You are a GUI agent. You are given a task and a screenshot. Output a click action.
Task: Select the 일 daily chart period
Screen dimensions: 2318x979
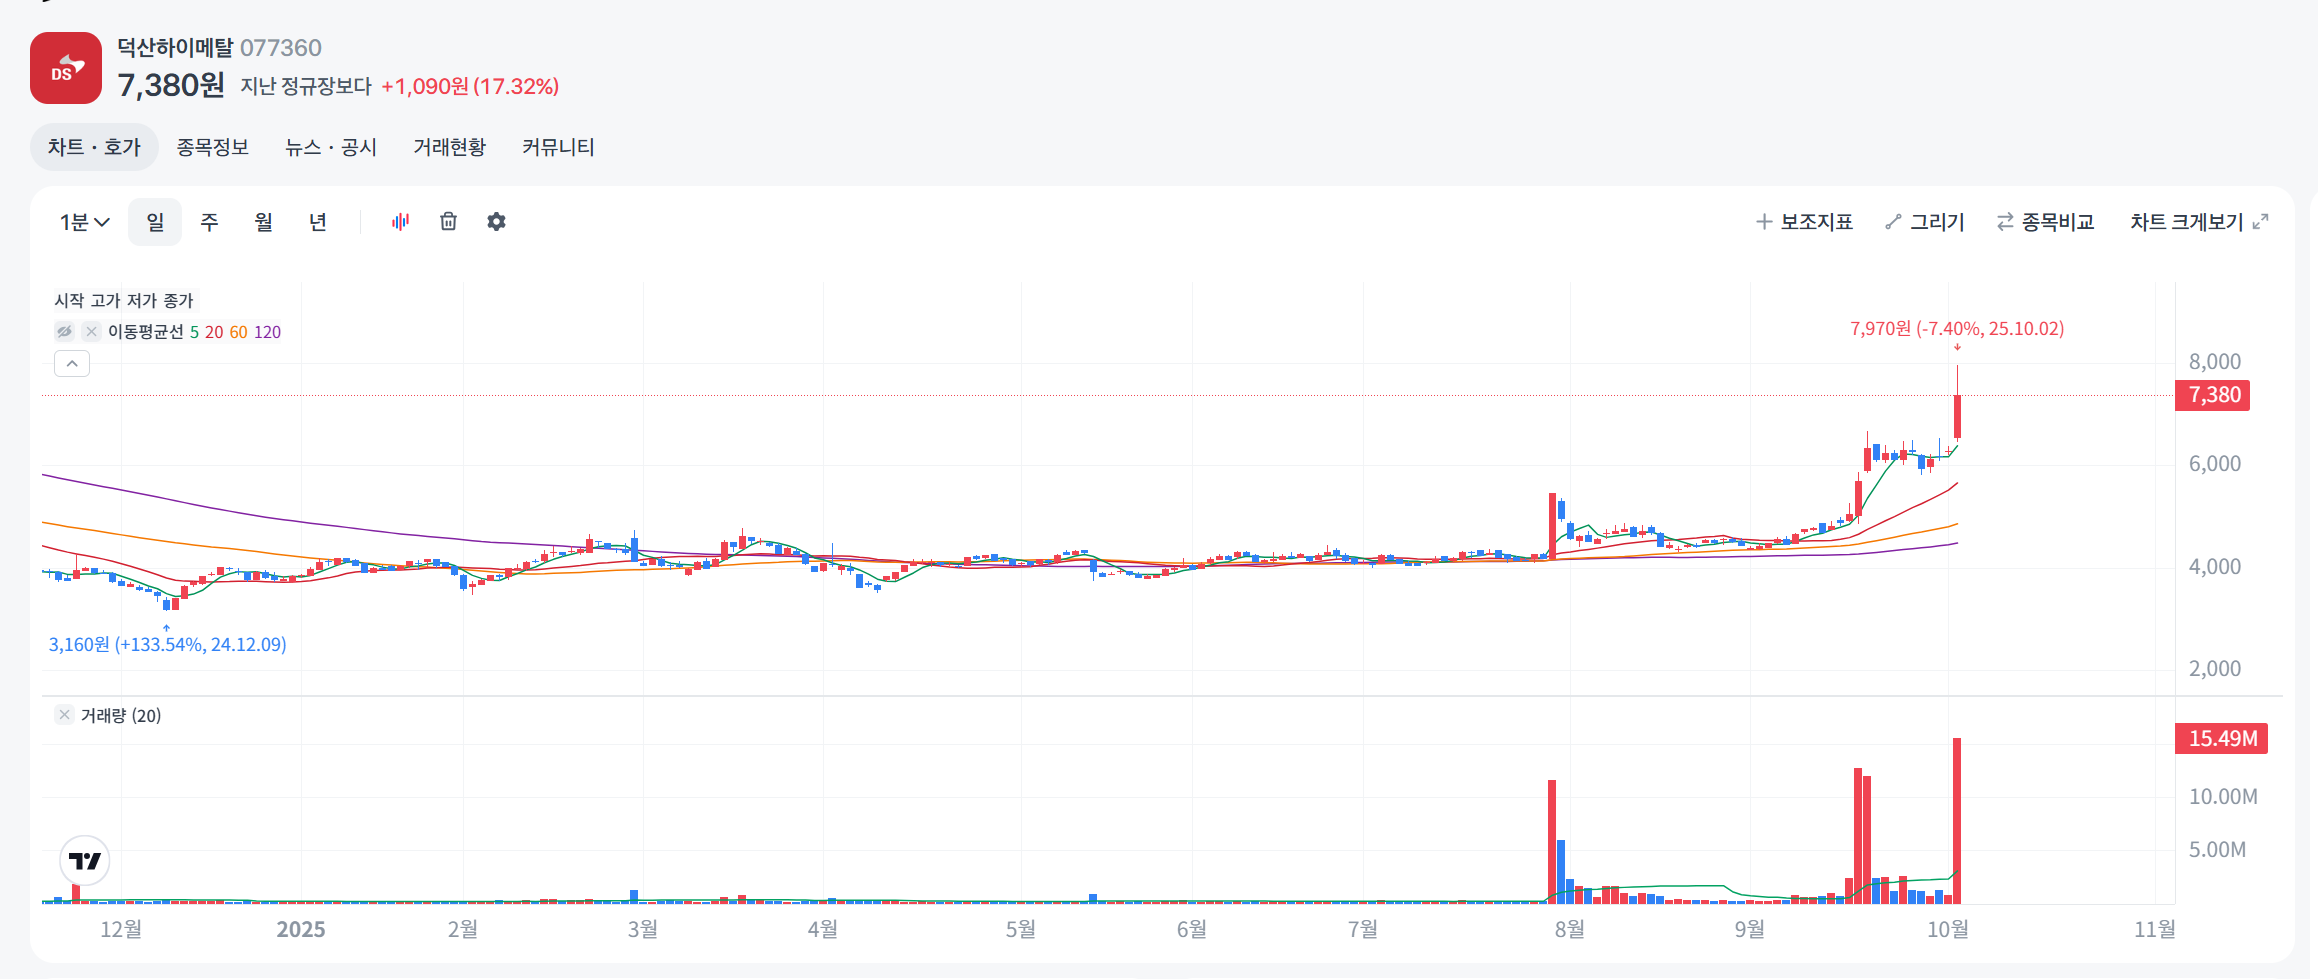pyautogui.click(x=155, y=222)
